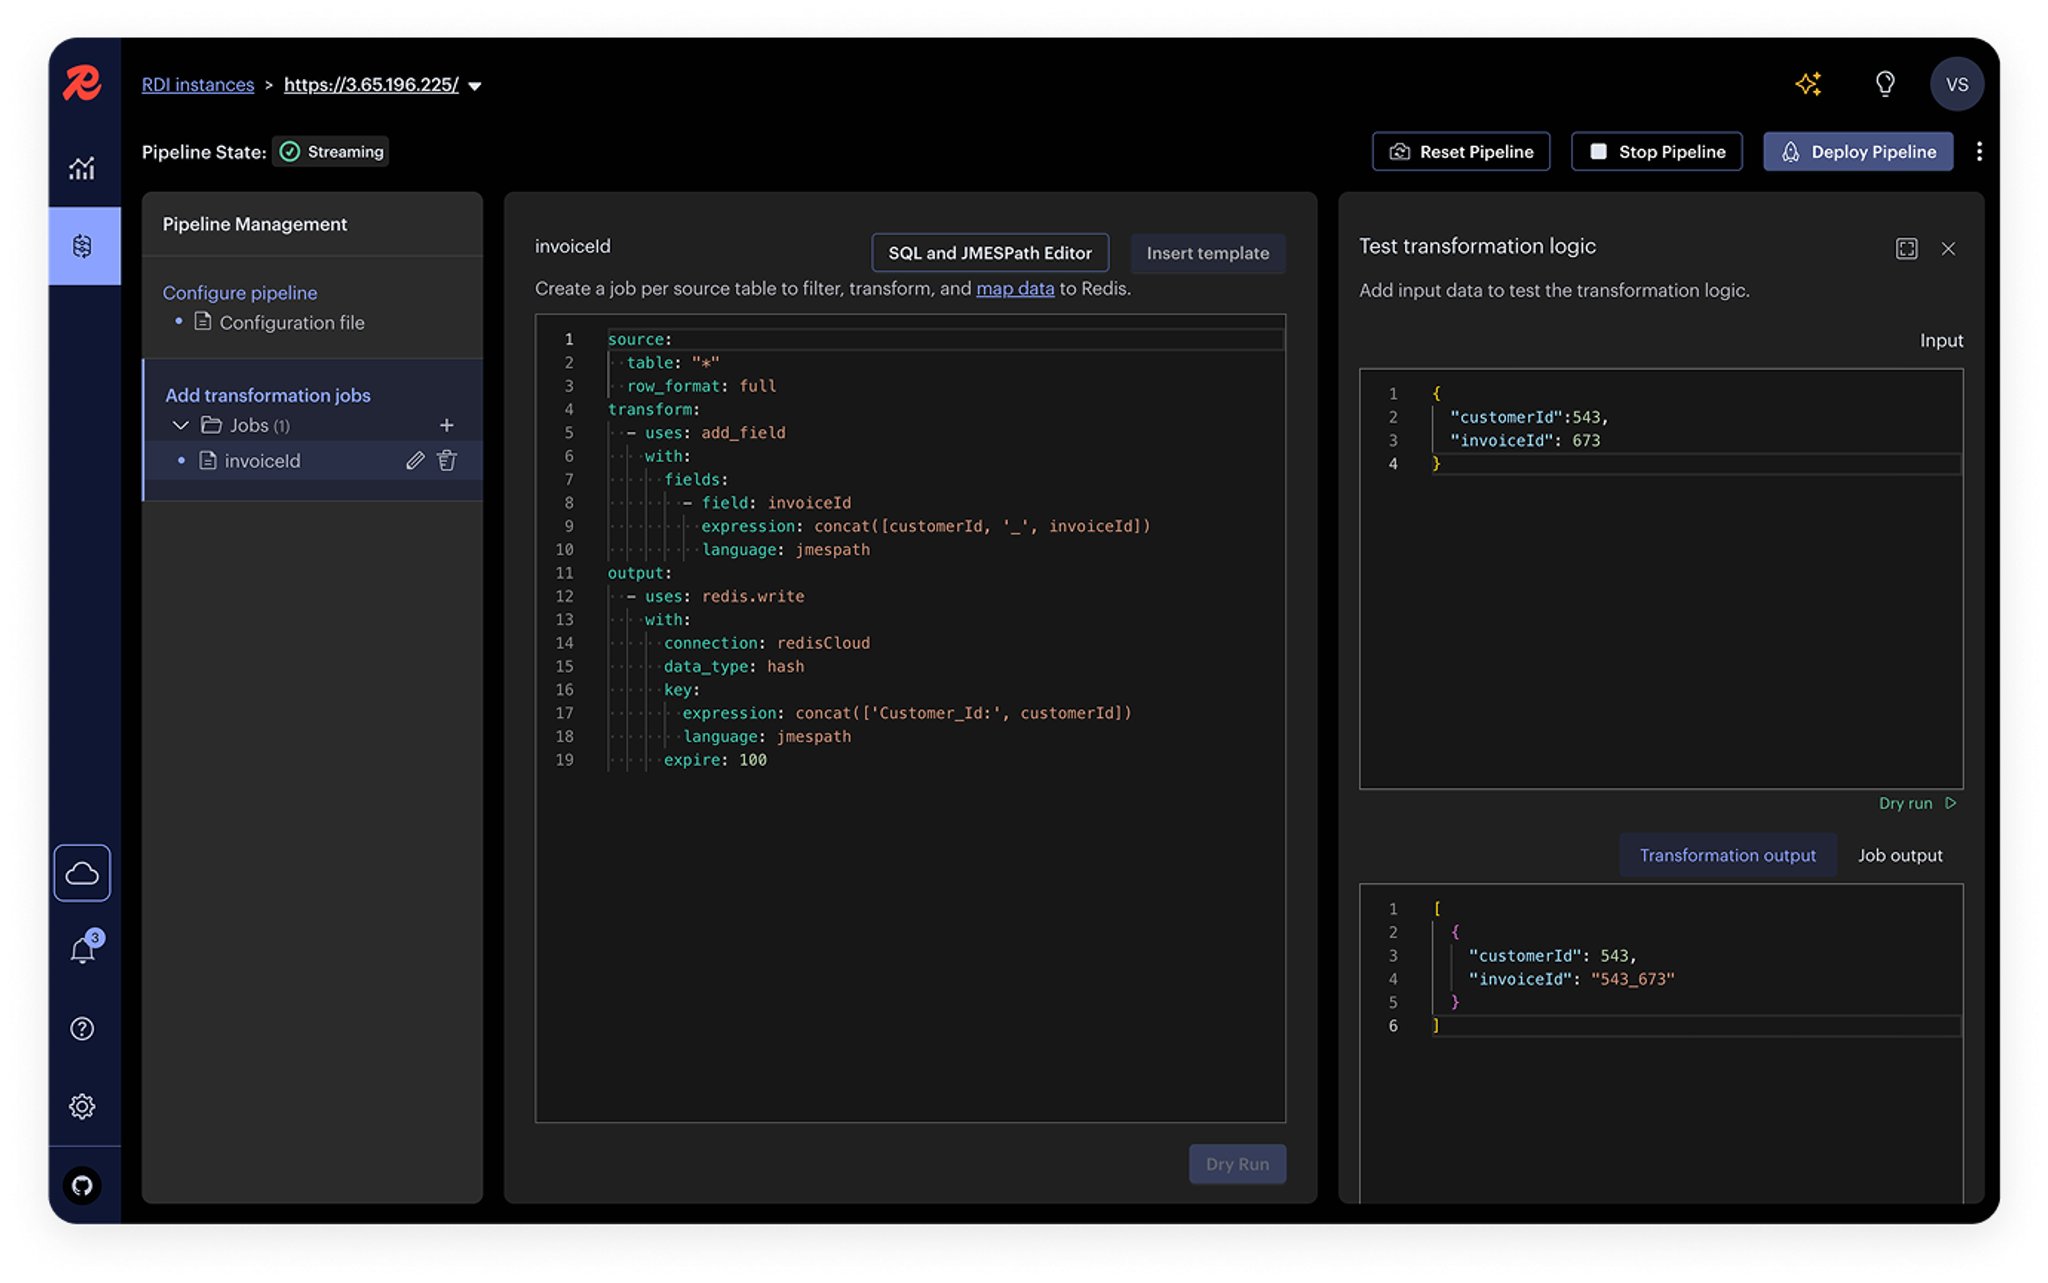Add a new job with plus icon
The width and height of the screenshot is (2048, 1283).
coord(446,426)
